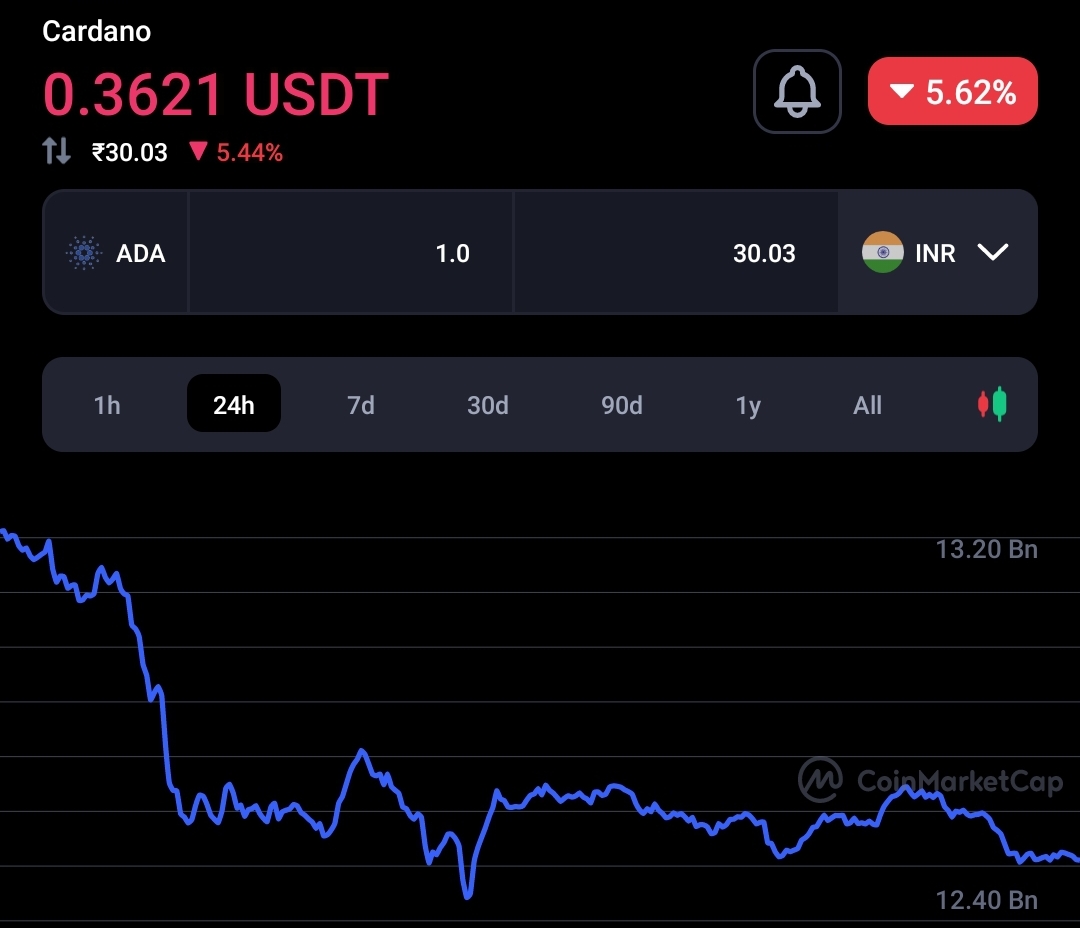1080x928 pixels.
Task: Tap the Cardano title
Action: click(x=96, y=32)
